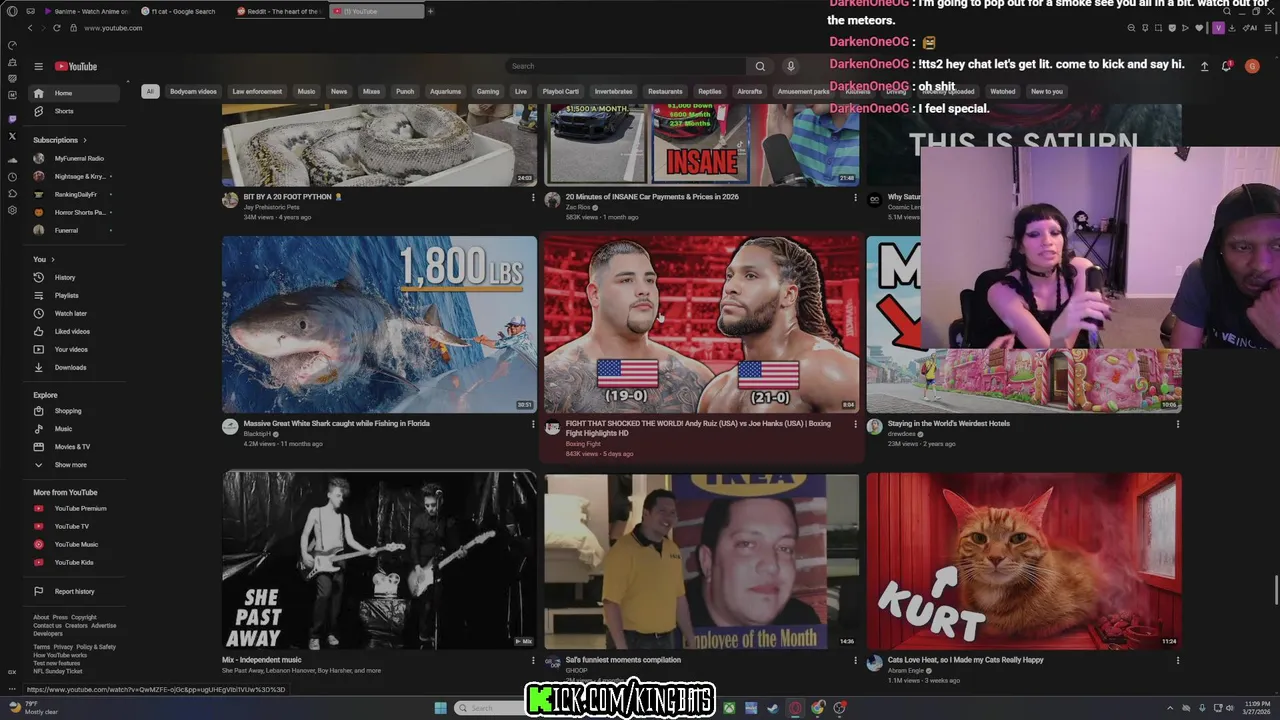
Task: Click the Windows Start button
Action: click(x=440, y=708)
